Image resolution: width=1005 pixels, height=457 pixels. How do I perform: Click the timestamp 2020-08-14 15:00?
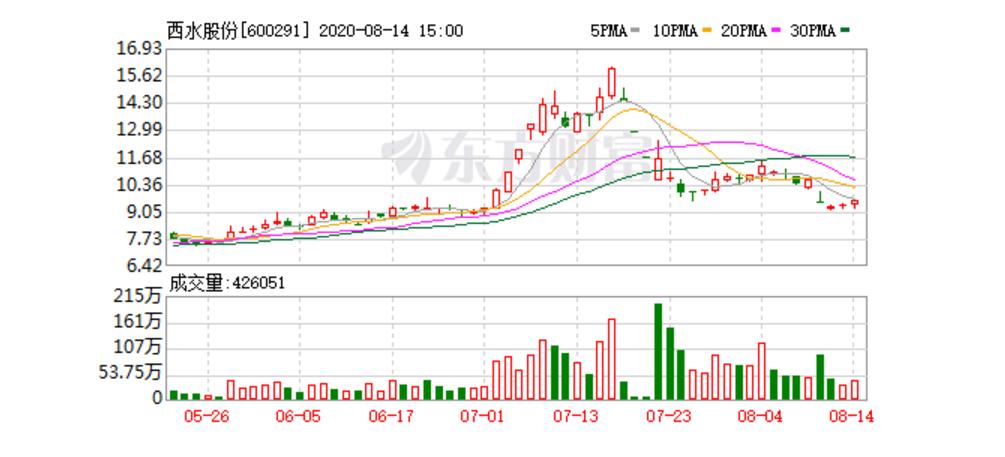(x=390, y=31)
